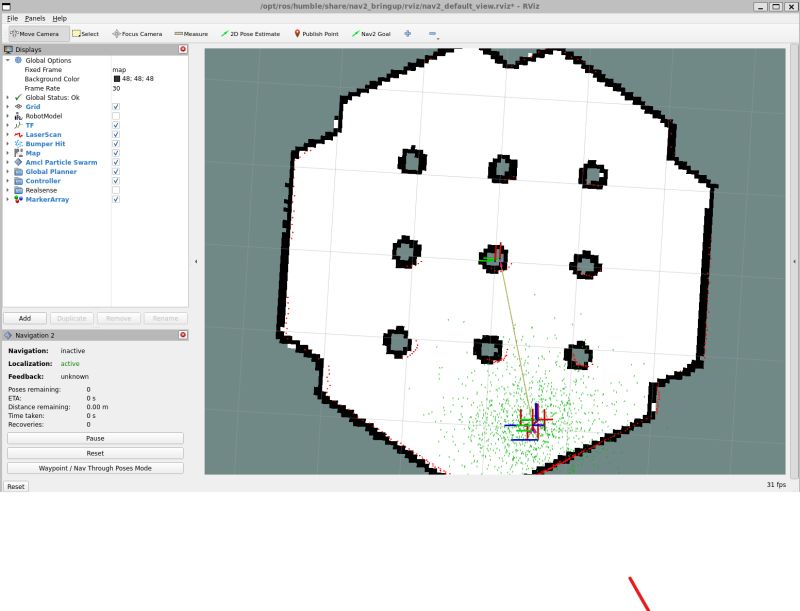
Task: Open the Background Color swatch
Action: 117,78
